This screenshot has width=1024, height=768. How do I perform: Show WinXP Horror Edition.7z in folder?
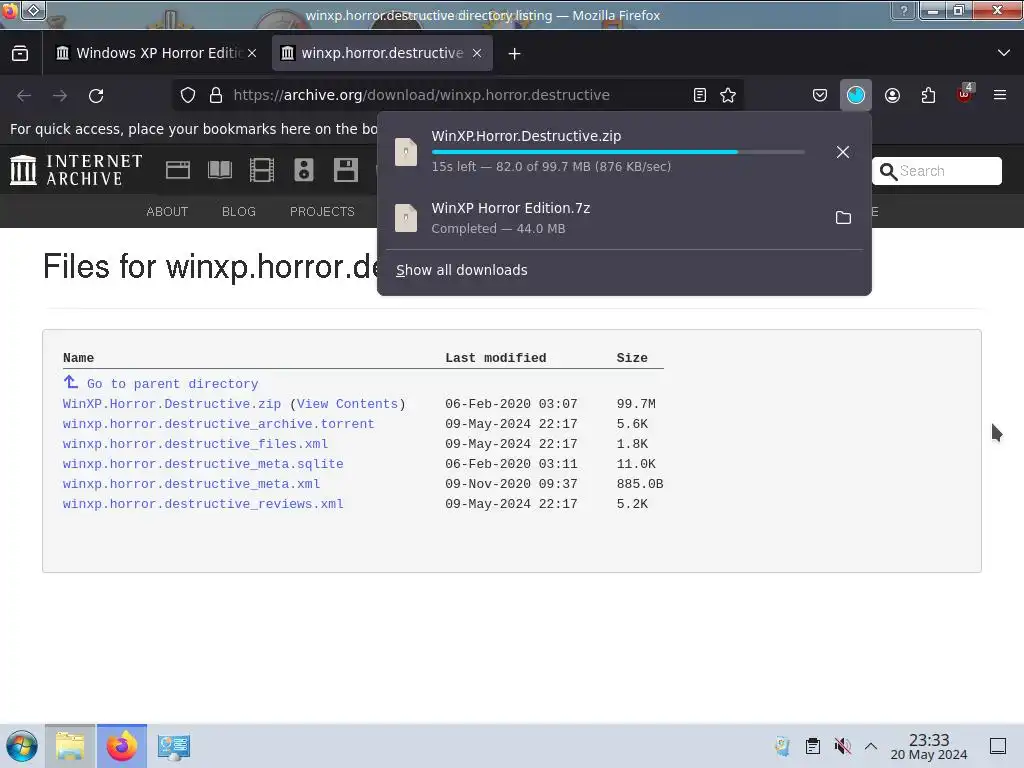843,217
